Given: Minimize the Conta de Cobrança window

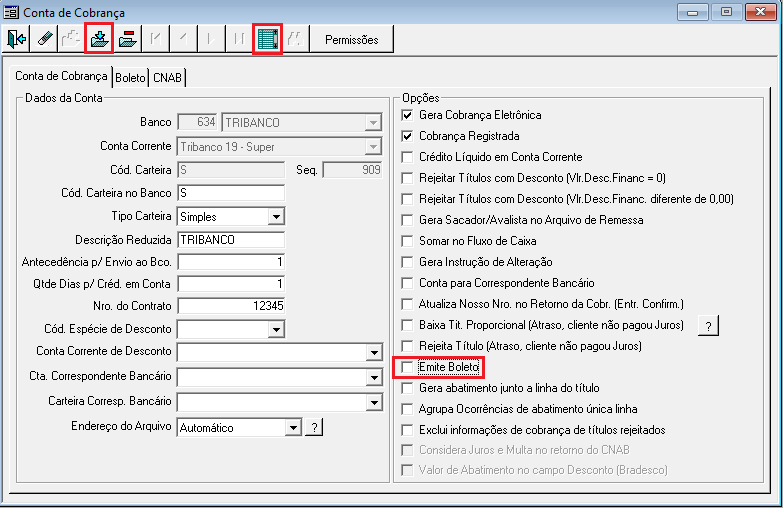Looking at the screenshot, I should pyautogui.click(x=693, y=12).
